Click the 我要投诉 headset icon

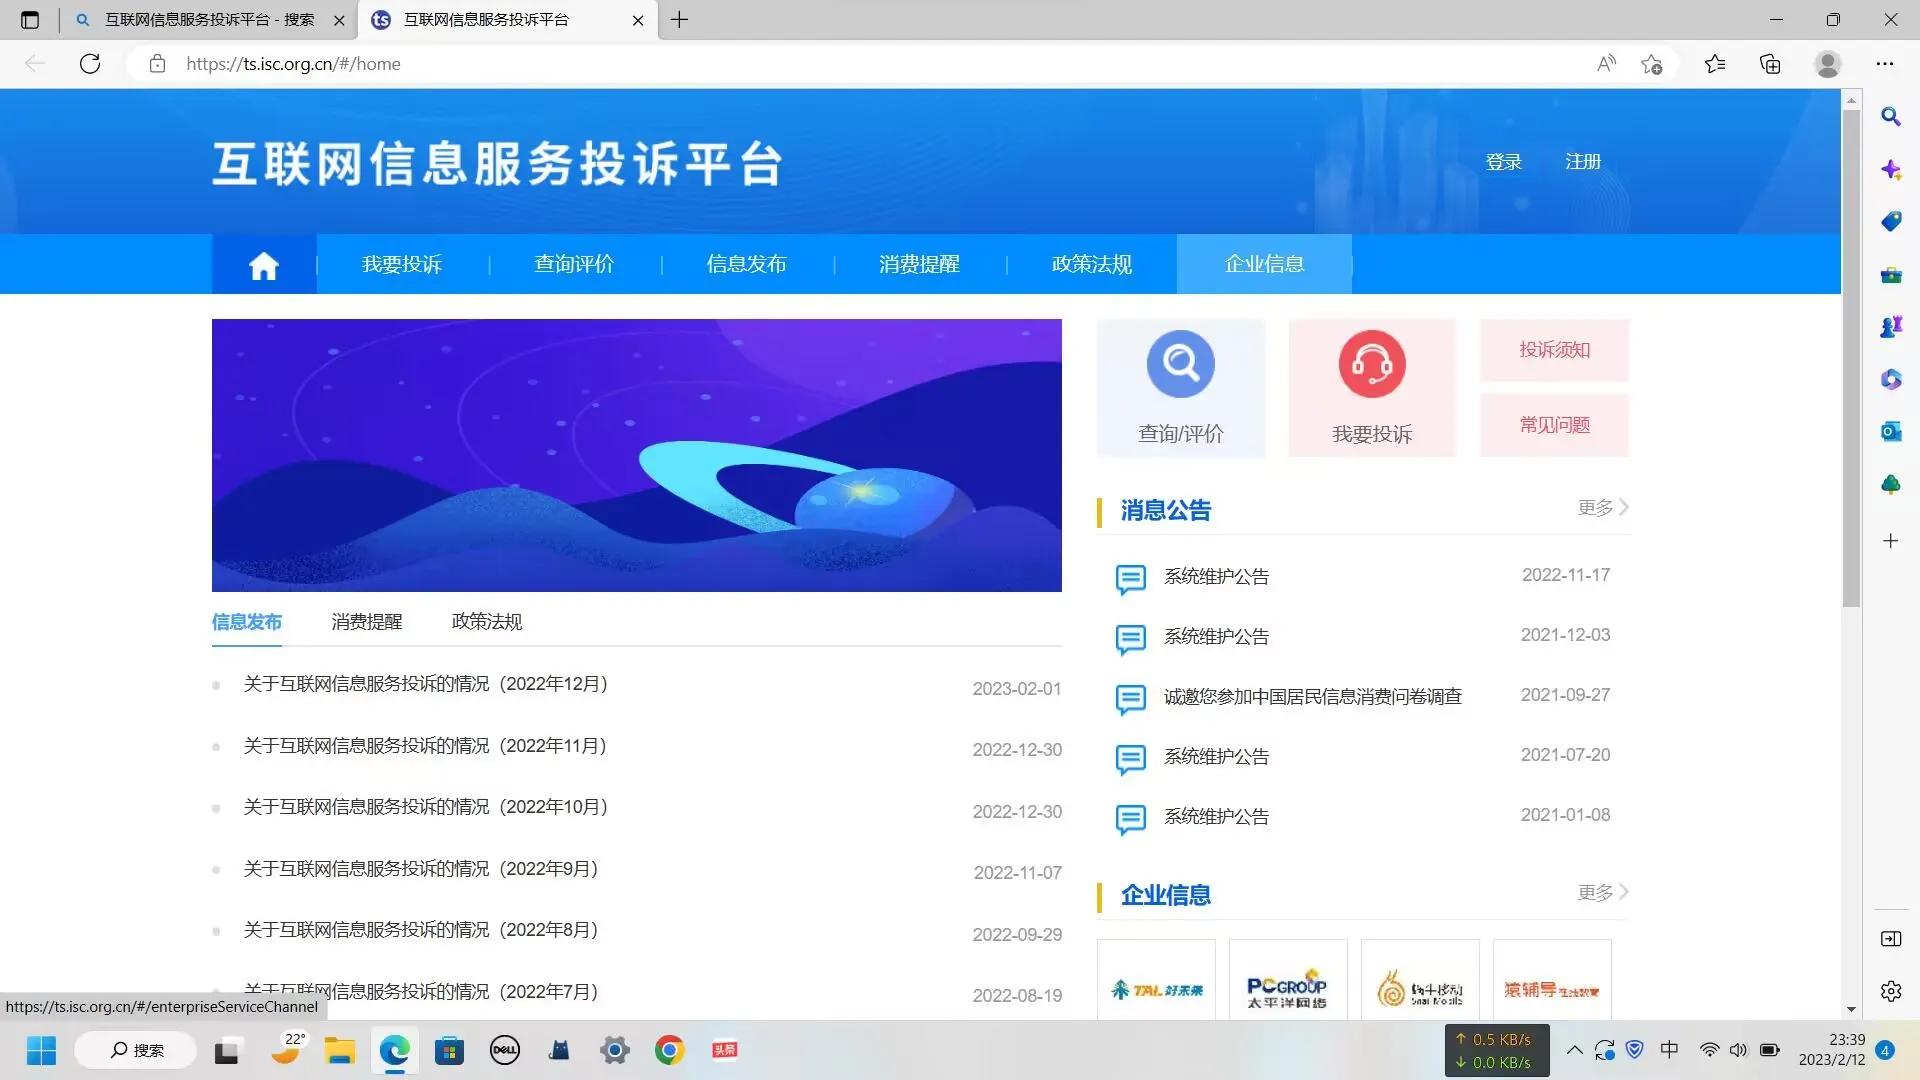[1371, 364]
